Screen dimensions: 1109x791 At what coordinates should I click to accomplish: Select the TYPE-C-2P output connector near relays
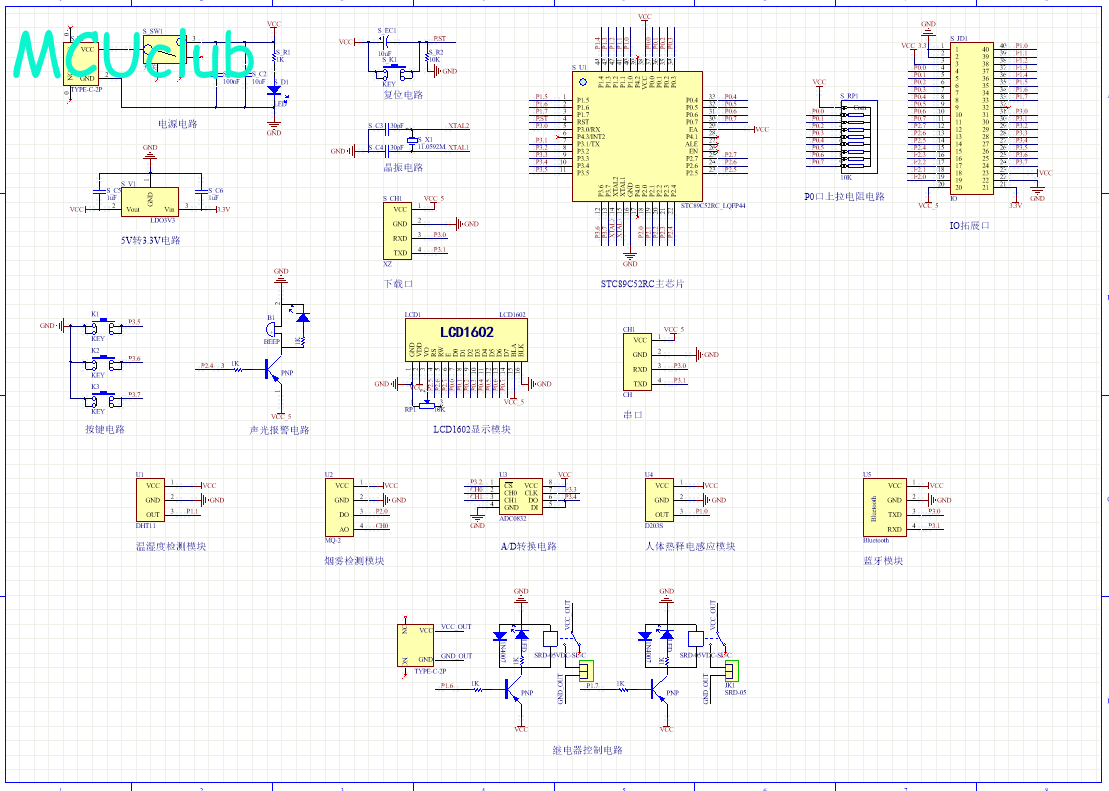417,645
